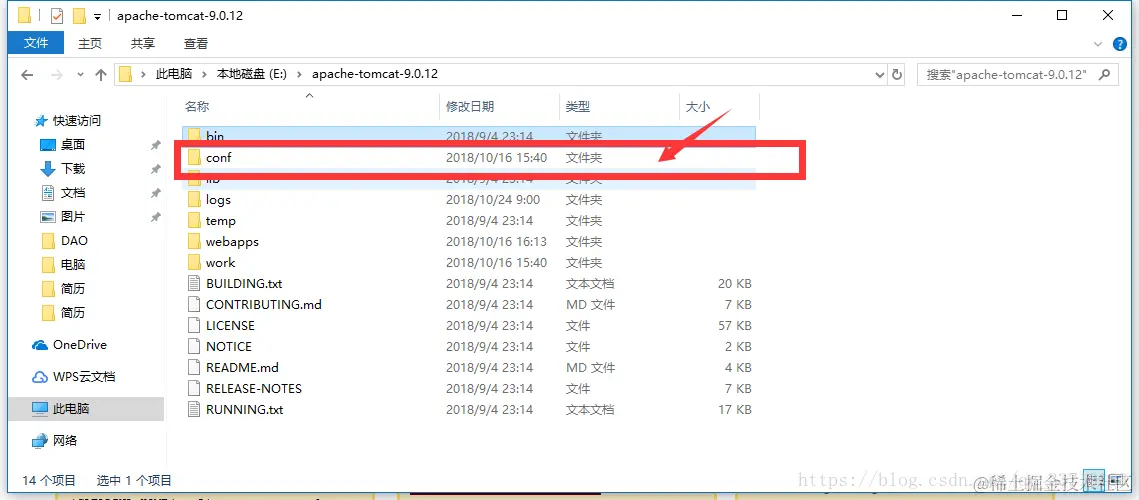Viewport: 1139px width, 500px height.
Task: Click the back navigation arrow
Action: click(27, 74)
